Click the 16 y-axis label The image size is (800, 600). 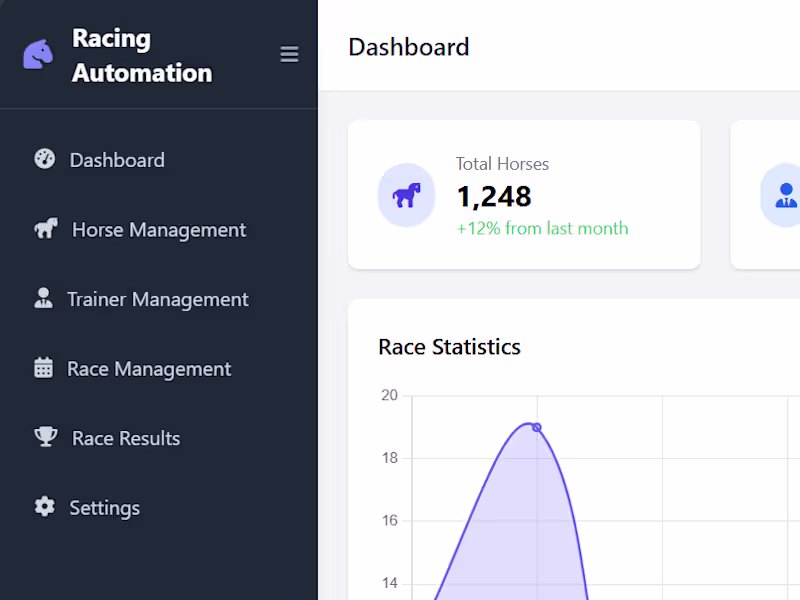389,520
